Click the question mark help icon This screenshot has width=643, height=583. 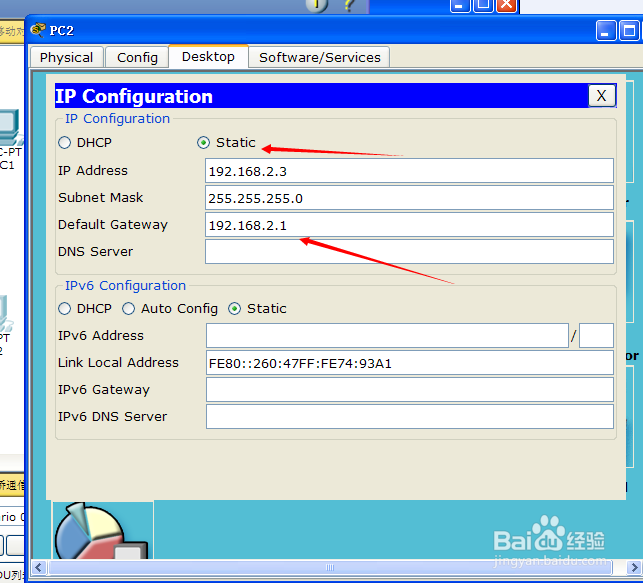(349, 5)
